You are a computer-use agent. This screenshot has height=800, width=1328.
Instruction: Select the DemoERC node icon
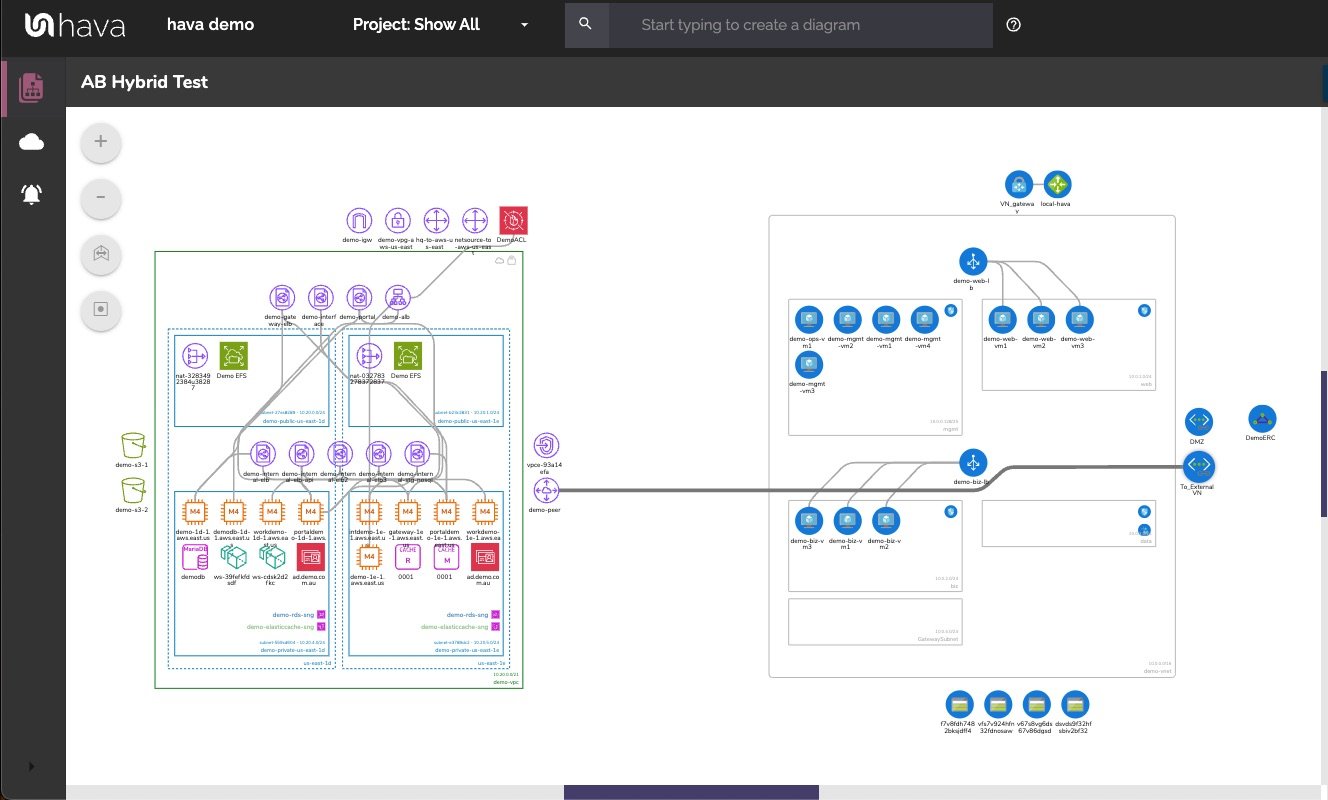point(1261,419)
